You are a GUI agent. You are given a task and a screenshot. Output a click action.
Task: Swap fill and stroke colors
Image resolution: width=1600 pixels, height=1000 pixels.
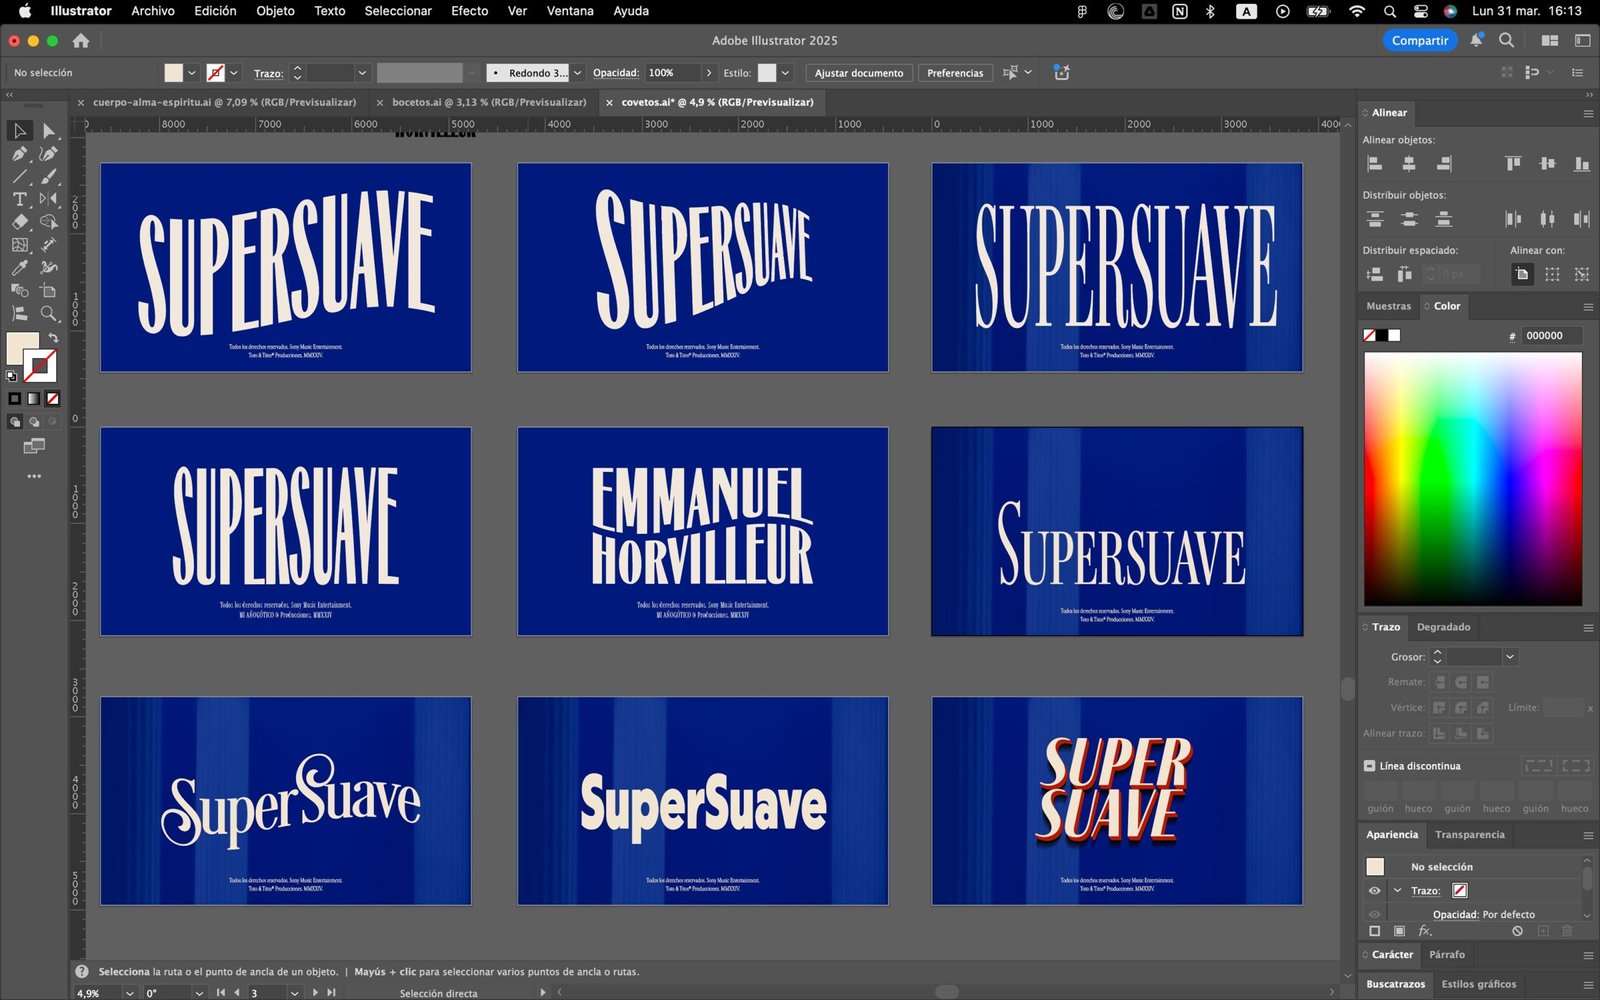click(x=53, y=338)
